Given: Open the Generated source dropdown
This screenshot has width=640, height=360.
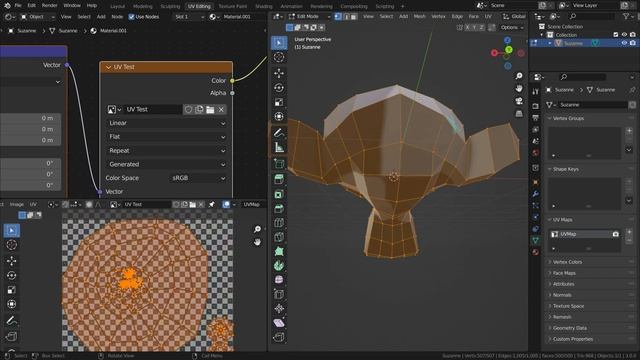Looking at the screenshot, I should tap(167, 164).
